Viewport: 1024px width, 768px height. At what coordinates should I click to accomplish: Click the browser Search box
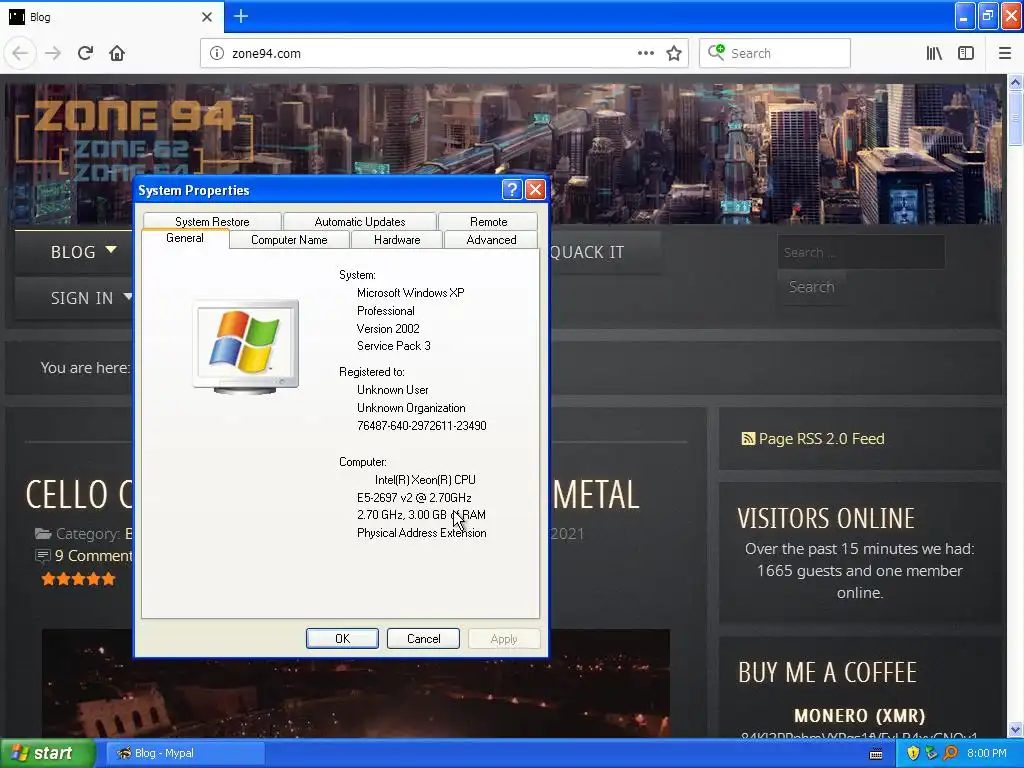[775, 54]
